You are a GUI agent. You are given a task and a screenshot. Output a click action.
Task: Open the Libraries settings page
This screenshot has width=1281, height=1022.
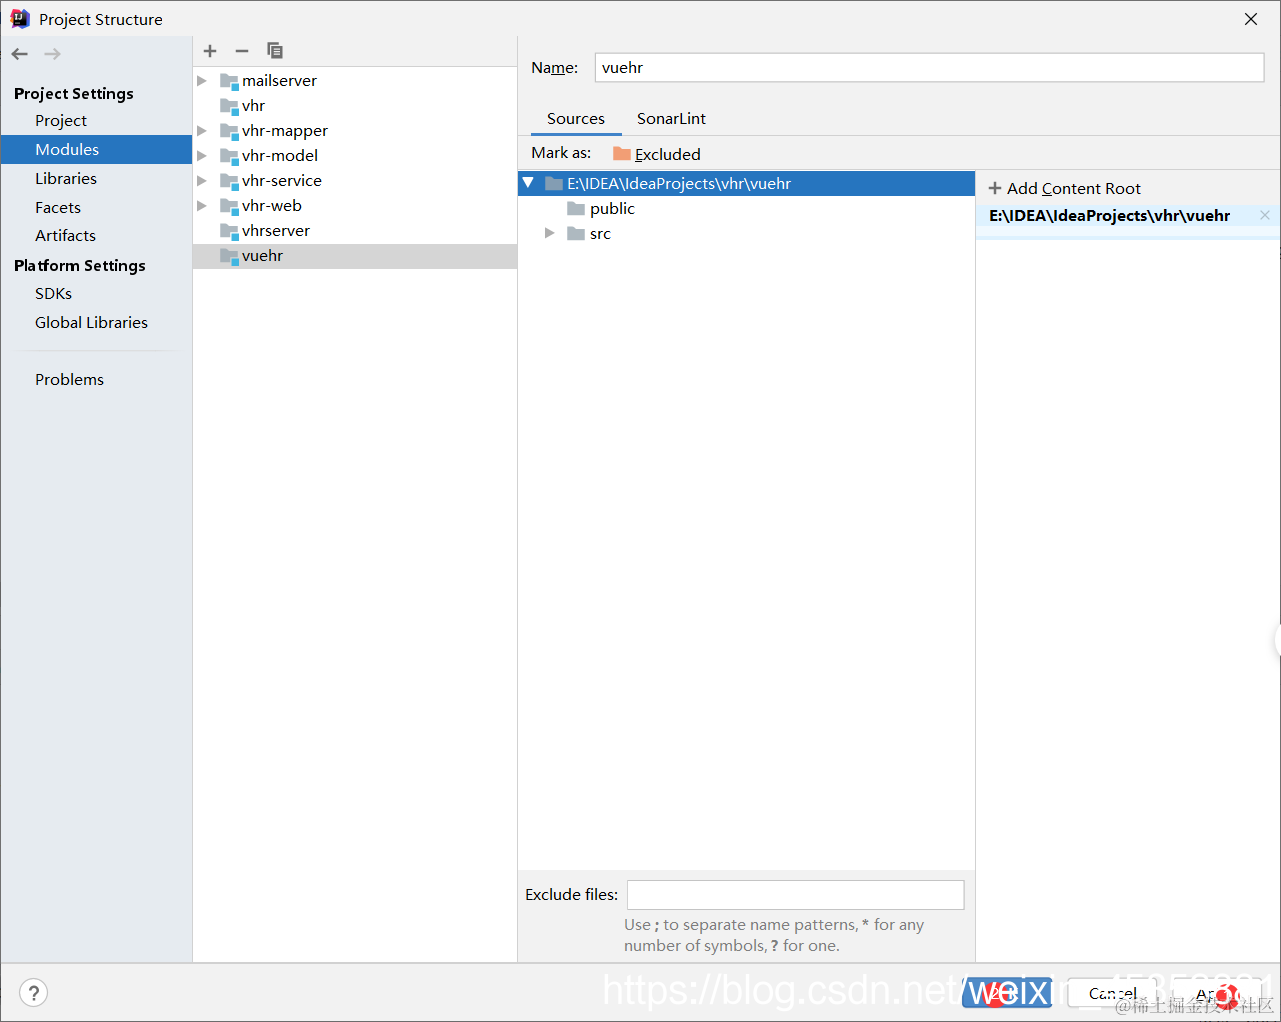click(66, 179)
